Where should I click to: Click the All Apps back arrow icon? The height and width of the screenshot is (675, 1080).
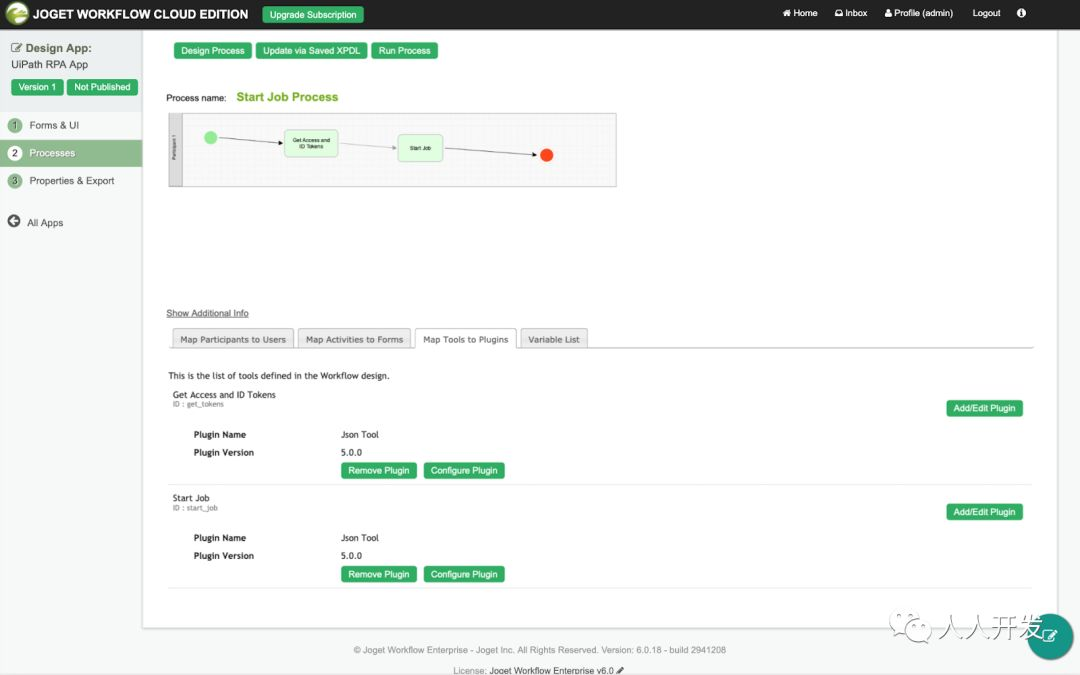(14, 221)
